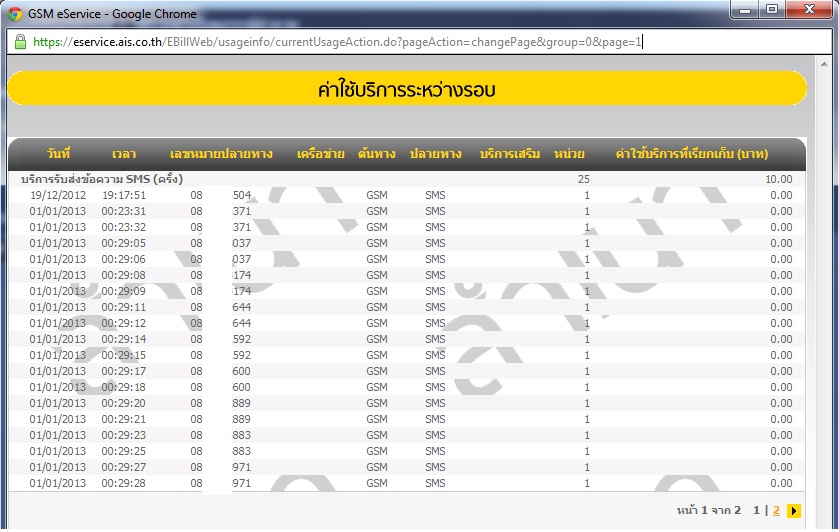Click หน้า 1 จาก 2 page indicator
839x532 pixels.
coord(708,511)
